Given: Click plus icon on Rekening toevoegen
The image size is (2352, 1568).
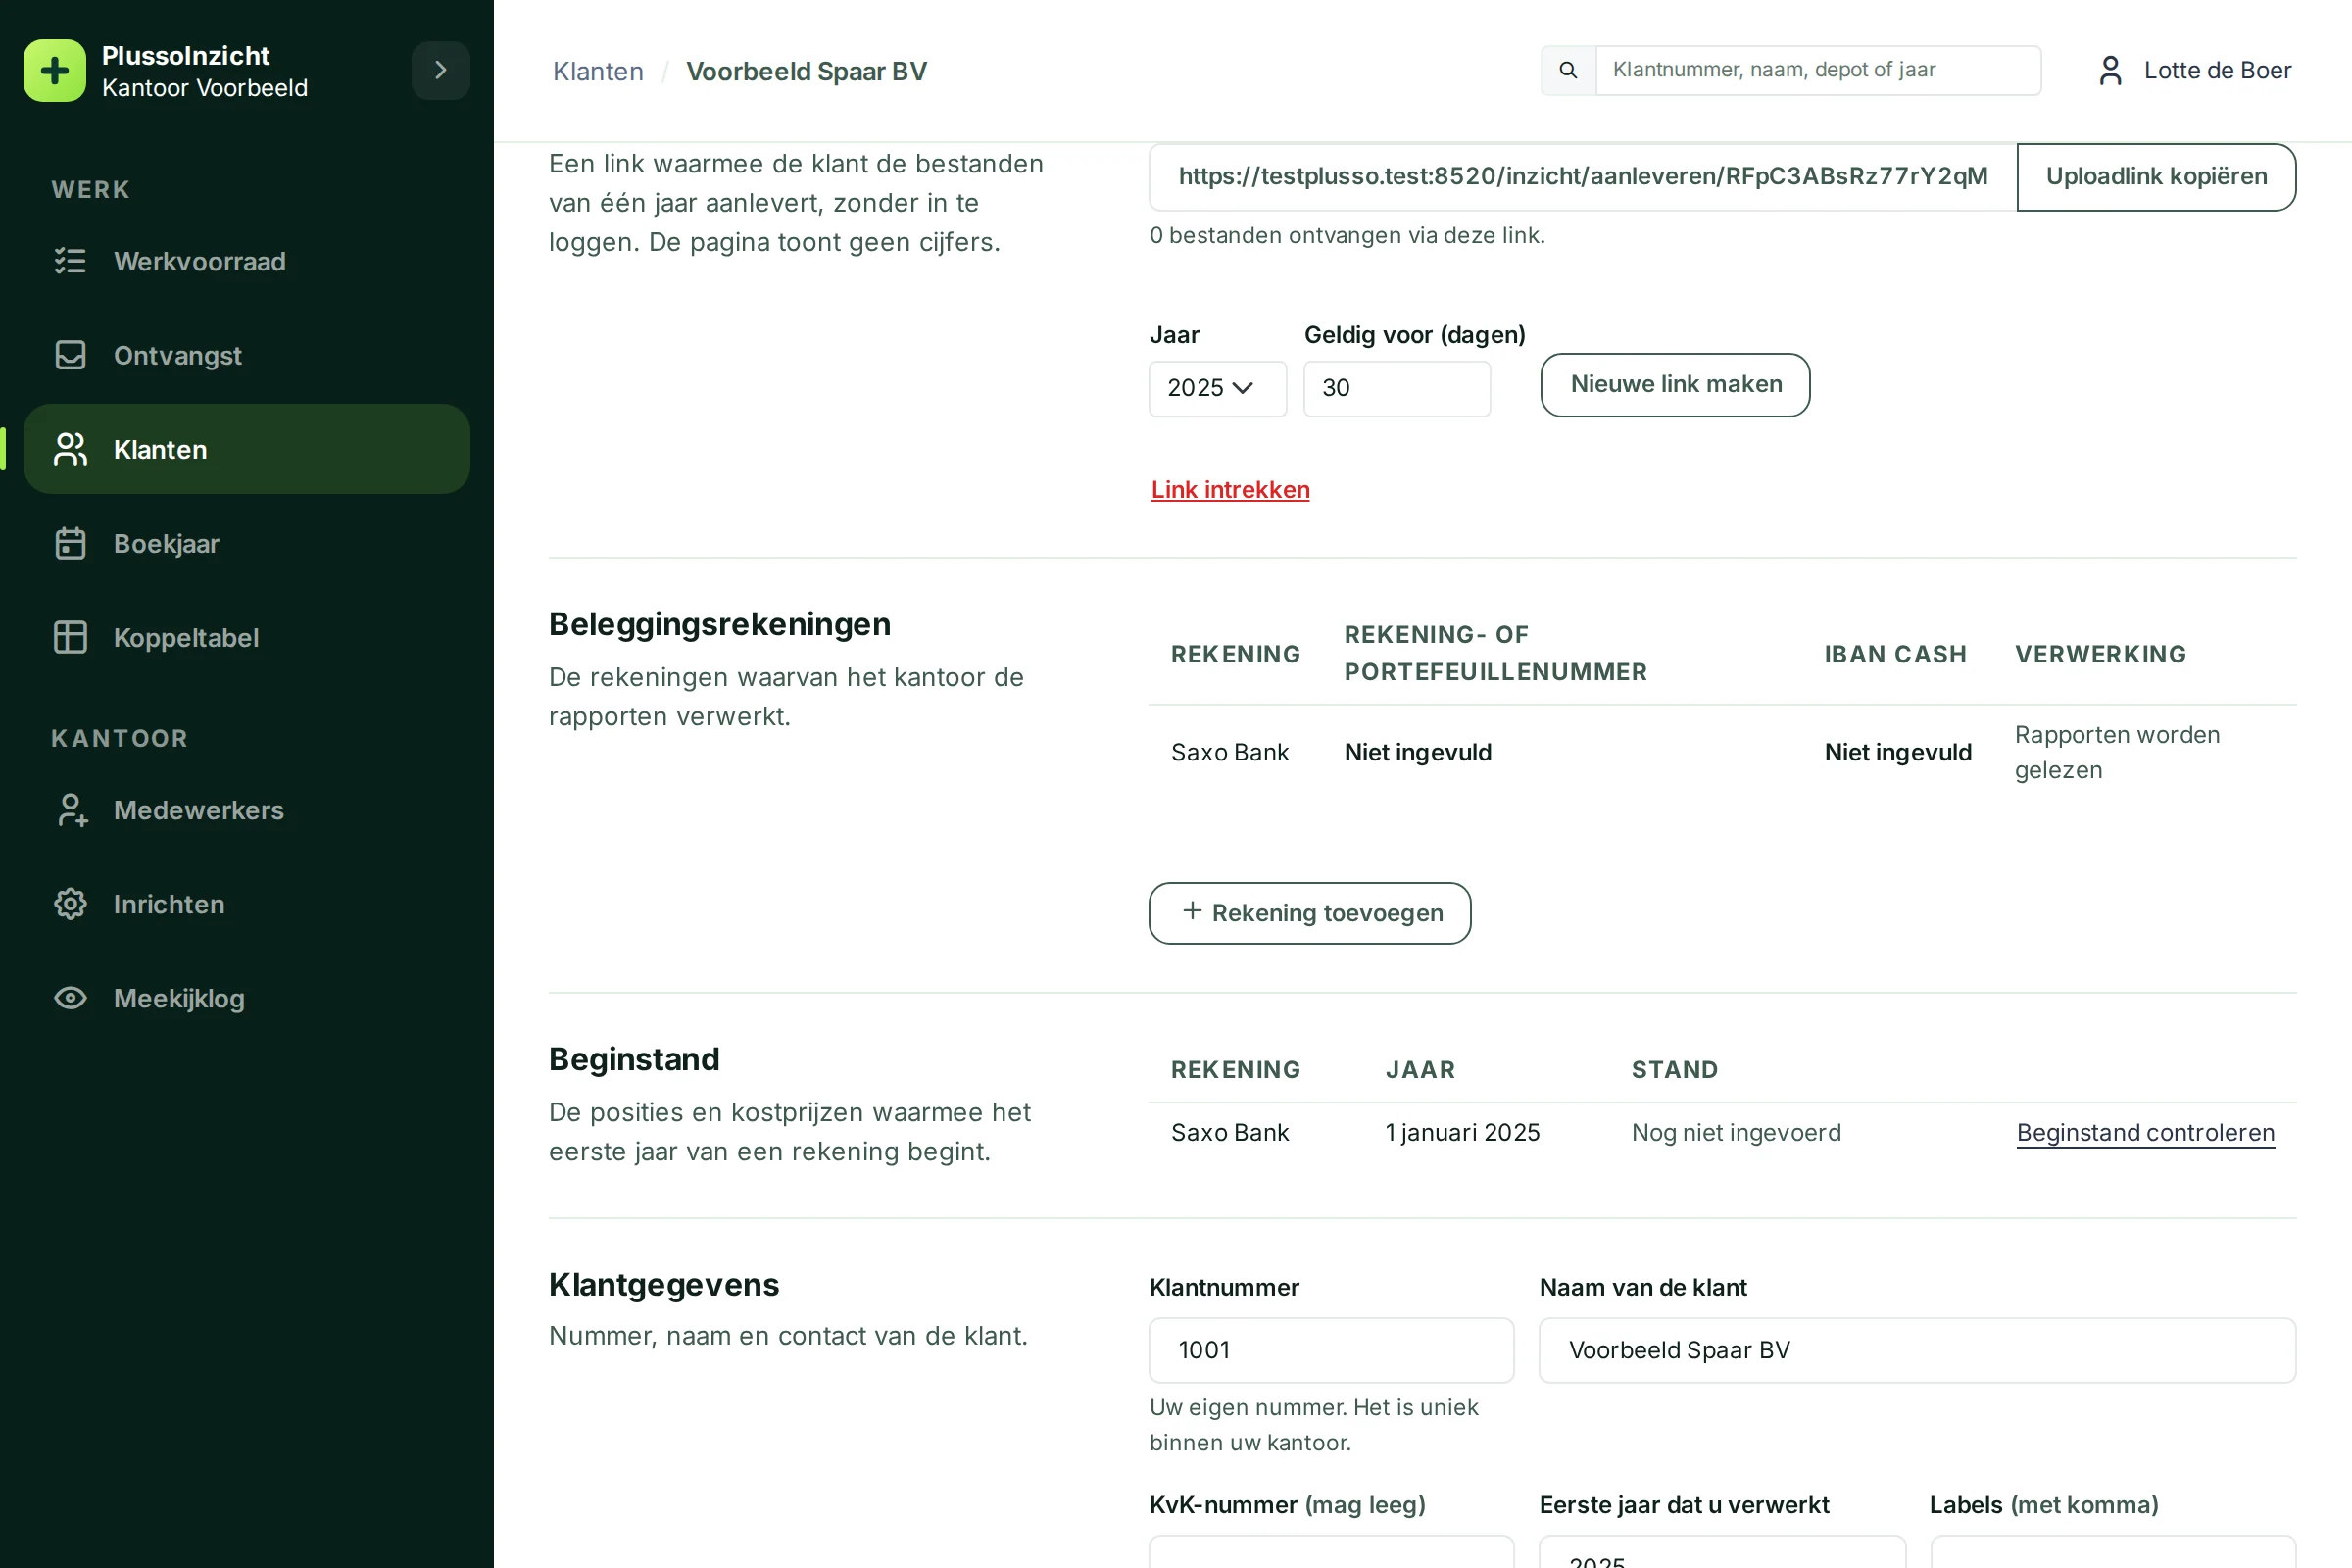Looking at the screenshot, I should [x=1192, y=911].
